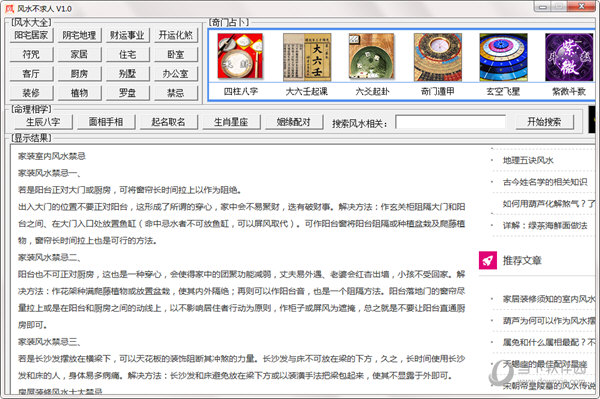Open the 六爻起卦 bowl icon
The image size is (600, 399).
click(x=371, y=56)
